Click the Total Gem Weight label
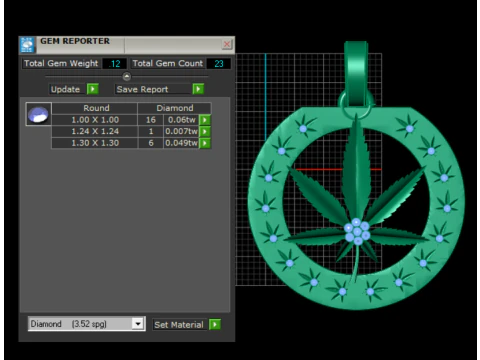The image size is (480, 360). (61, 63)
